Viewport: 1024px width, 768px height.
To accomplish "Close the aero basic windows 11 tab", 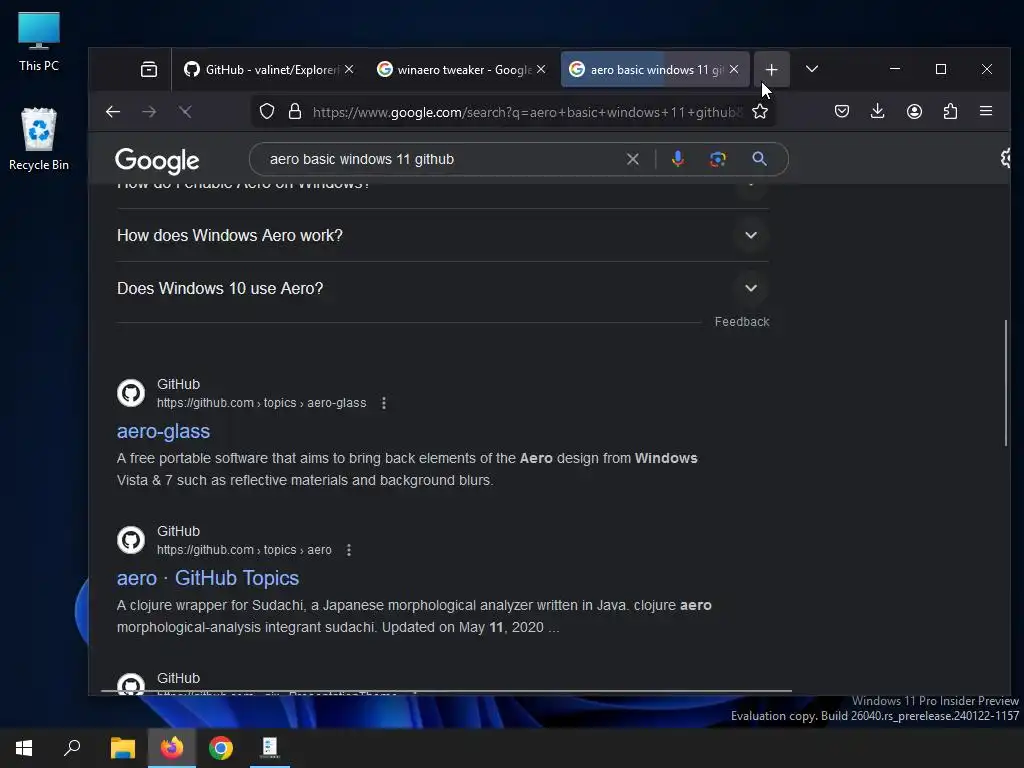I will [x=734, y=69].
